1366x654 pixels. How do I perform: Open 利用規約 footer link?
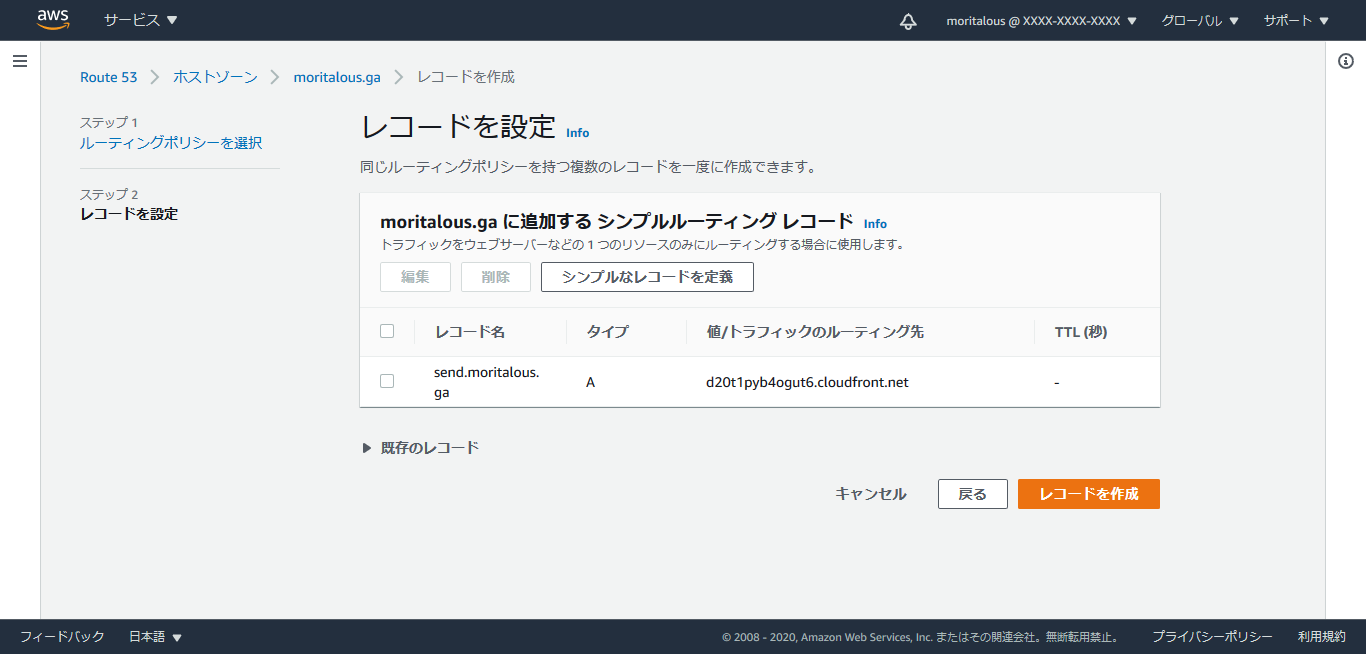click(x=1322, y=637)
